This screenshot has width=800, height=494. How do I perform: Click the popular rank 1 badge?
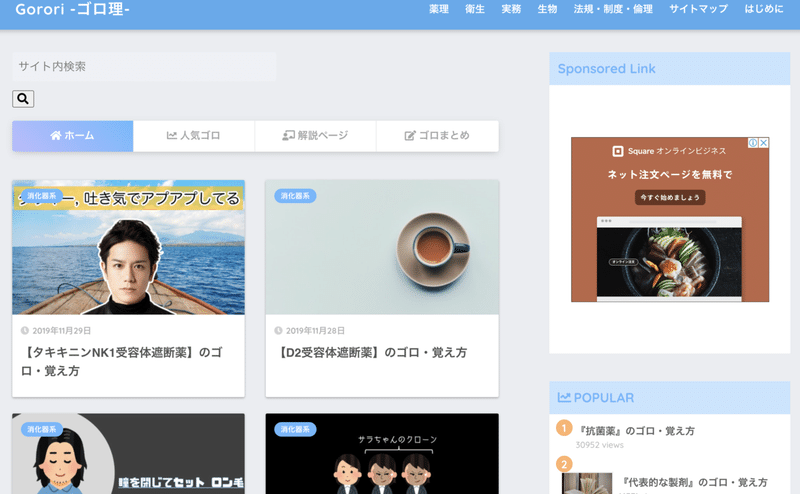coord(564,428)
